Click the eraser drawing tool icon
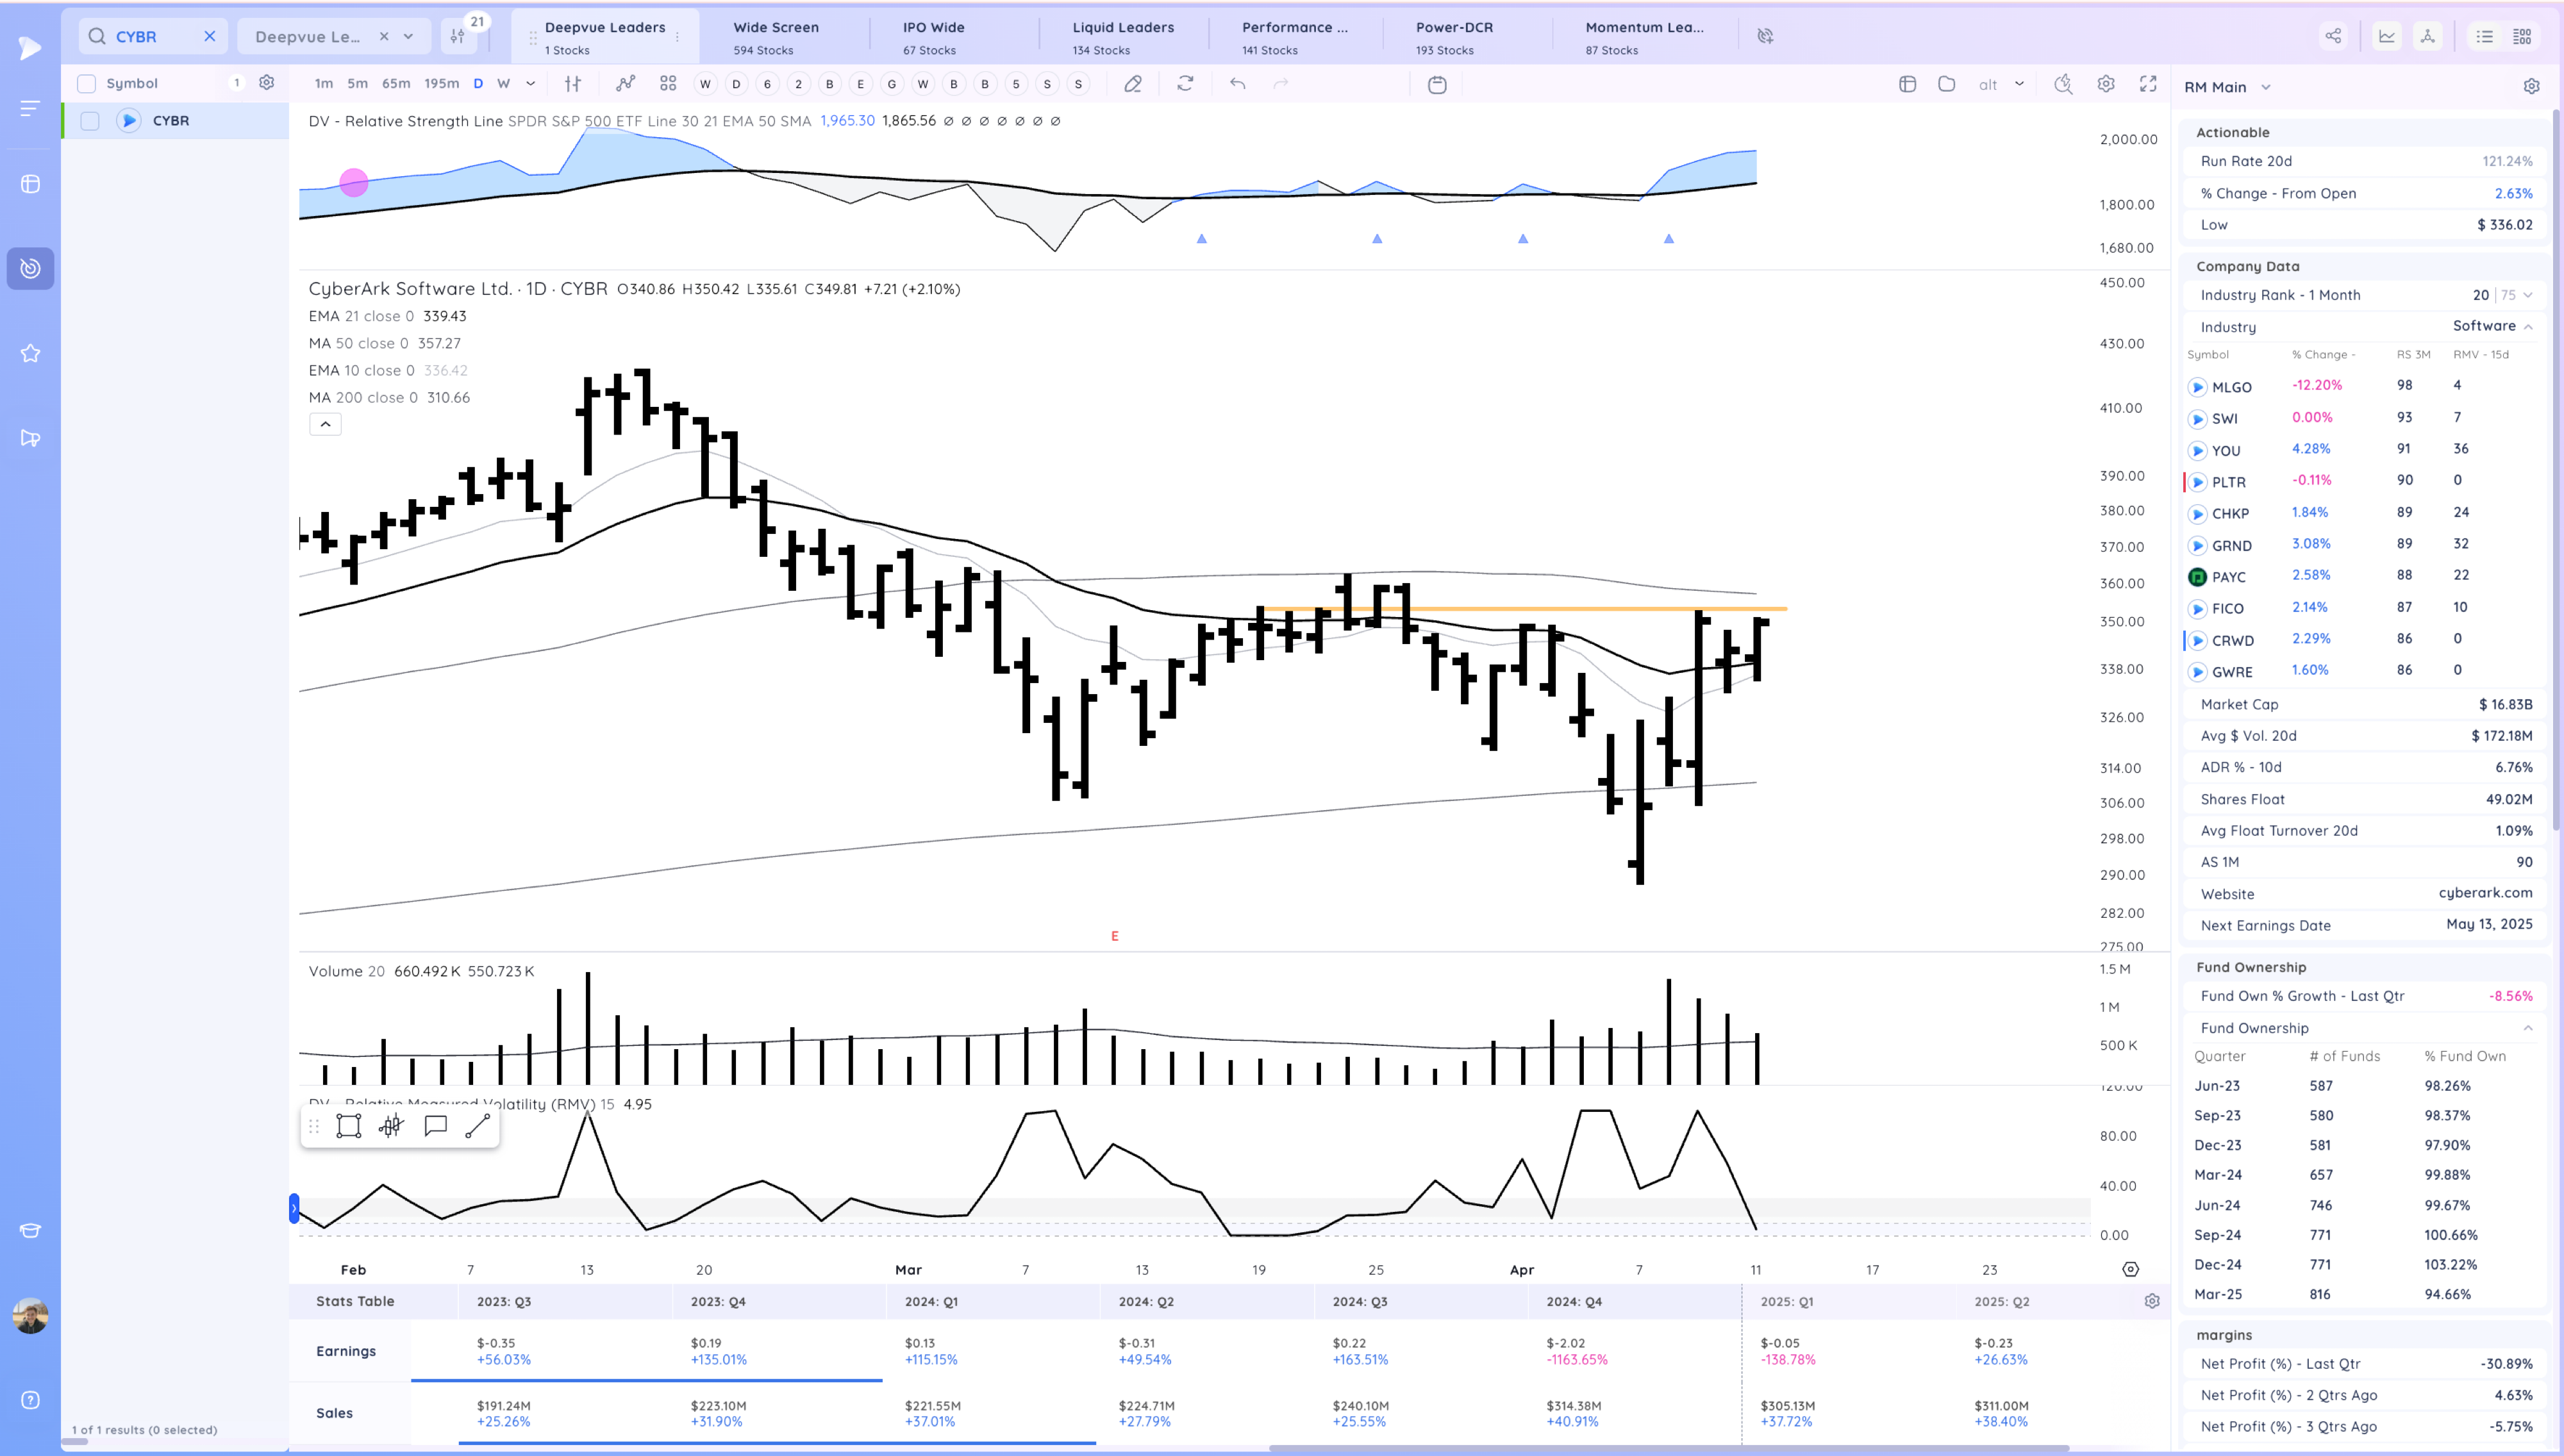Viewport: 2564px width, 1456px height. point(1132,84)
